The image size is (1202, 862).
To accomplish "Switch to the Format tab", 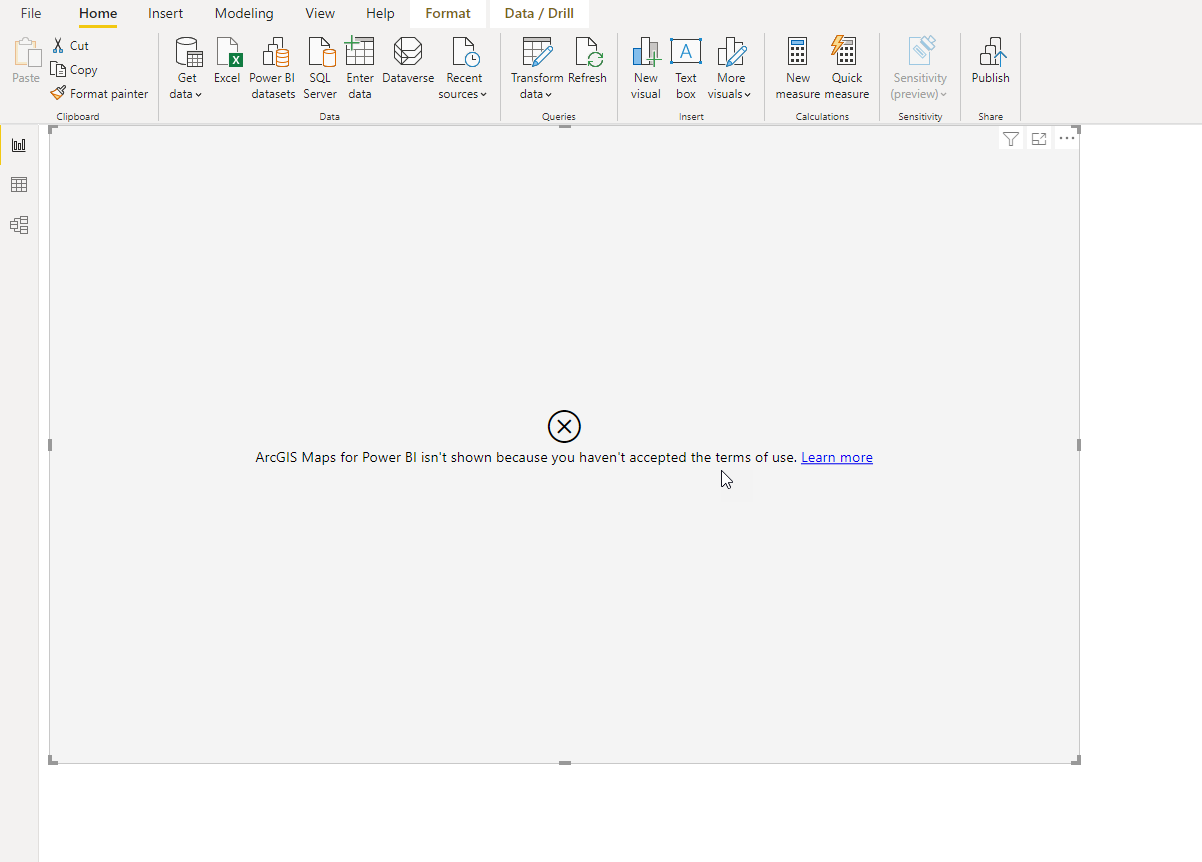I will tap(448, 14).
